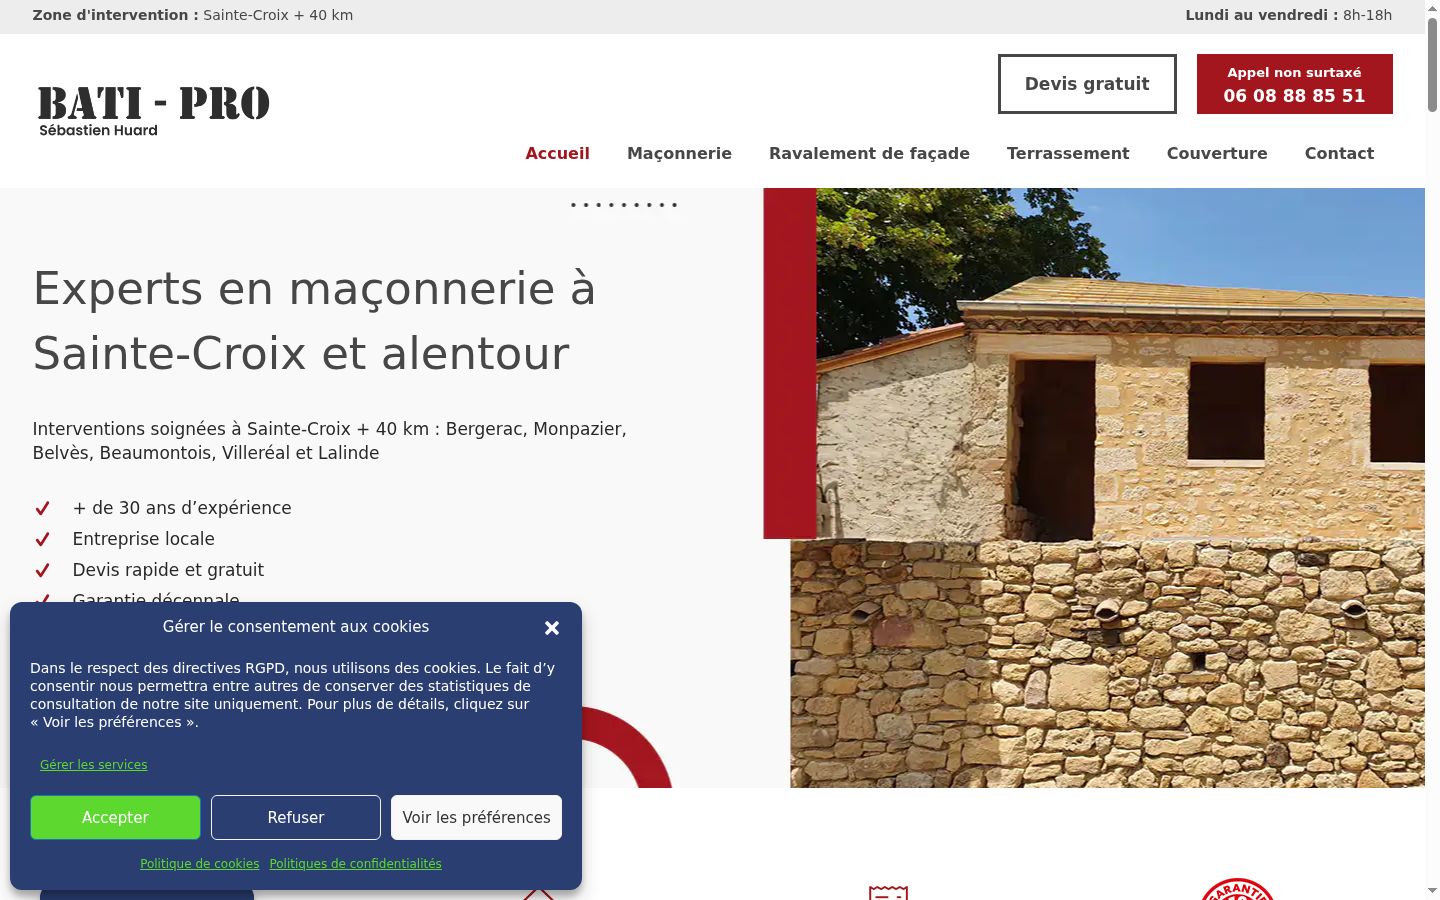Call the number 06 08 88 85 51
The image size is (1440, 900).
tap(1295, 84)
